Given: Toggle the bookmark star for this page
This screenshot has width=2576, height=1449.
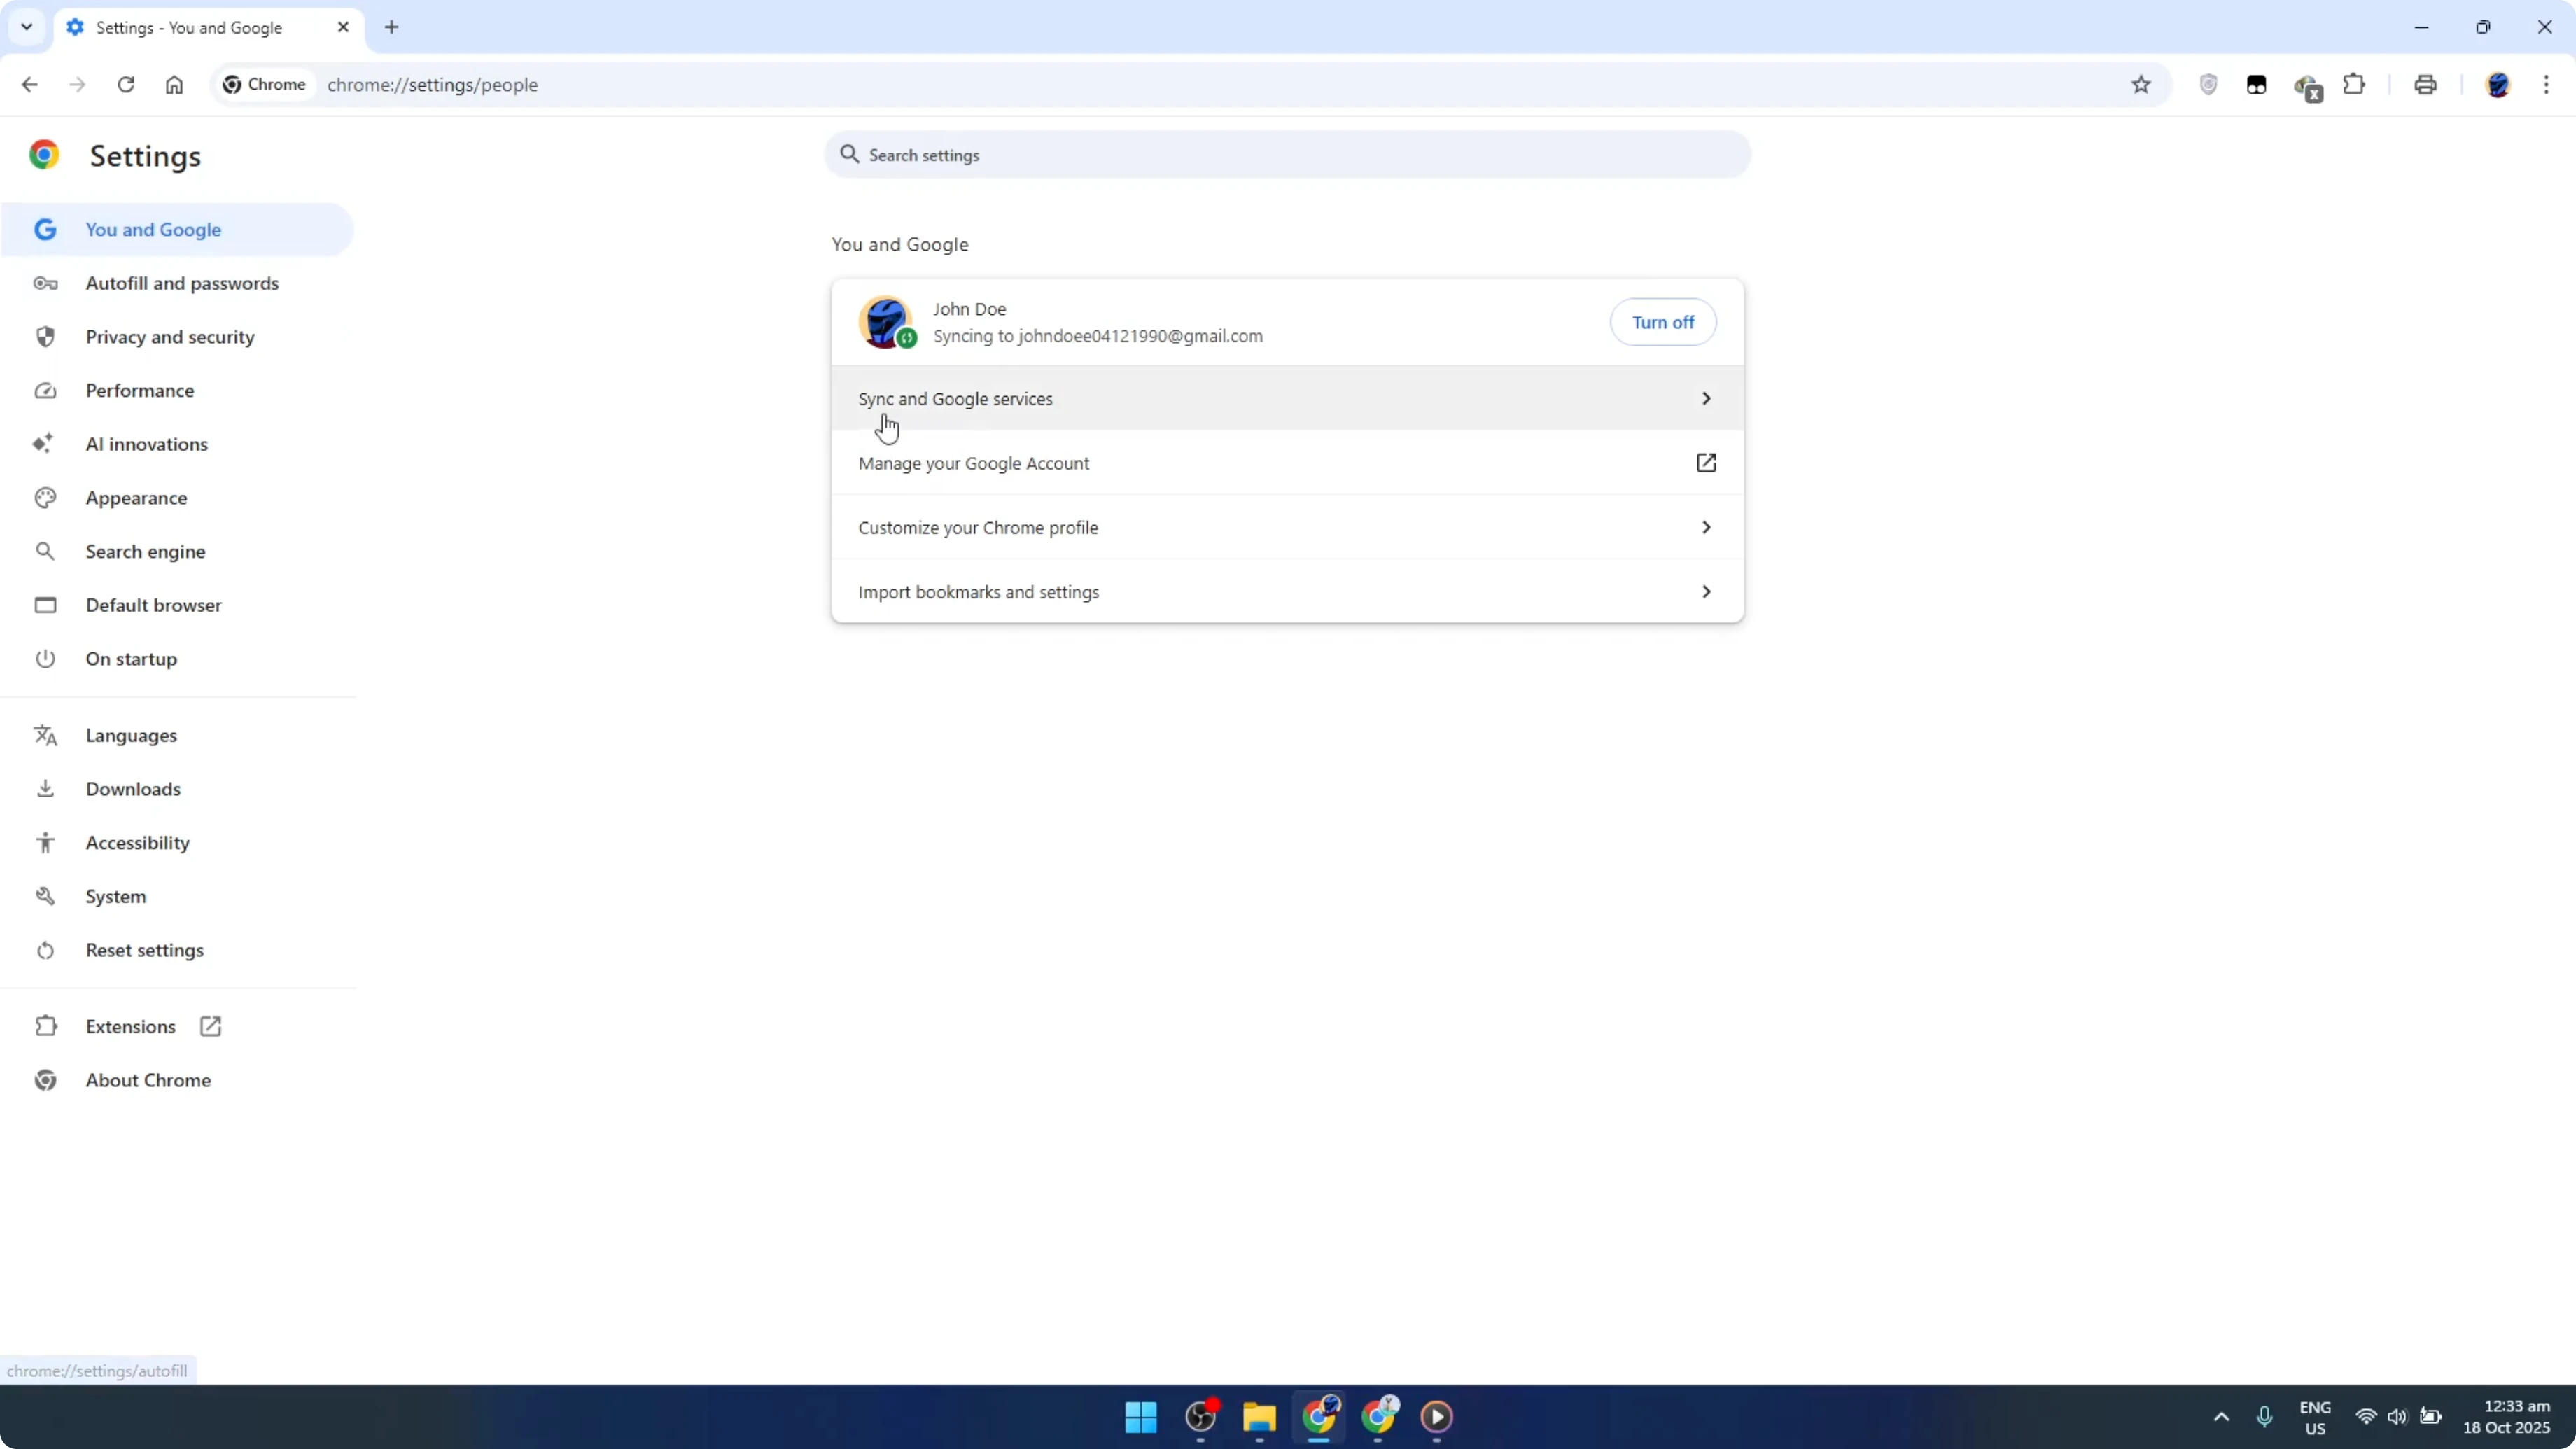Looking at the screenshot, I should coord(2141,85).
